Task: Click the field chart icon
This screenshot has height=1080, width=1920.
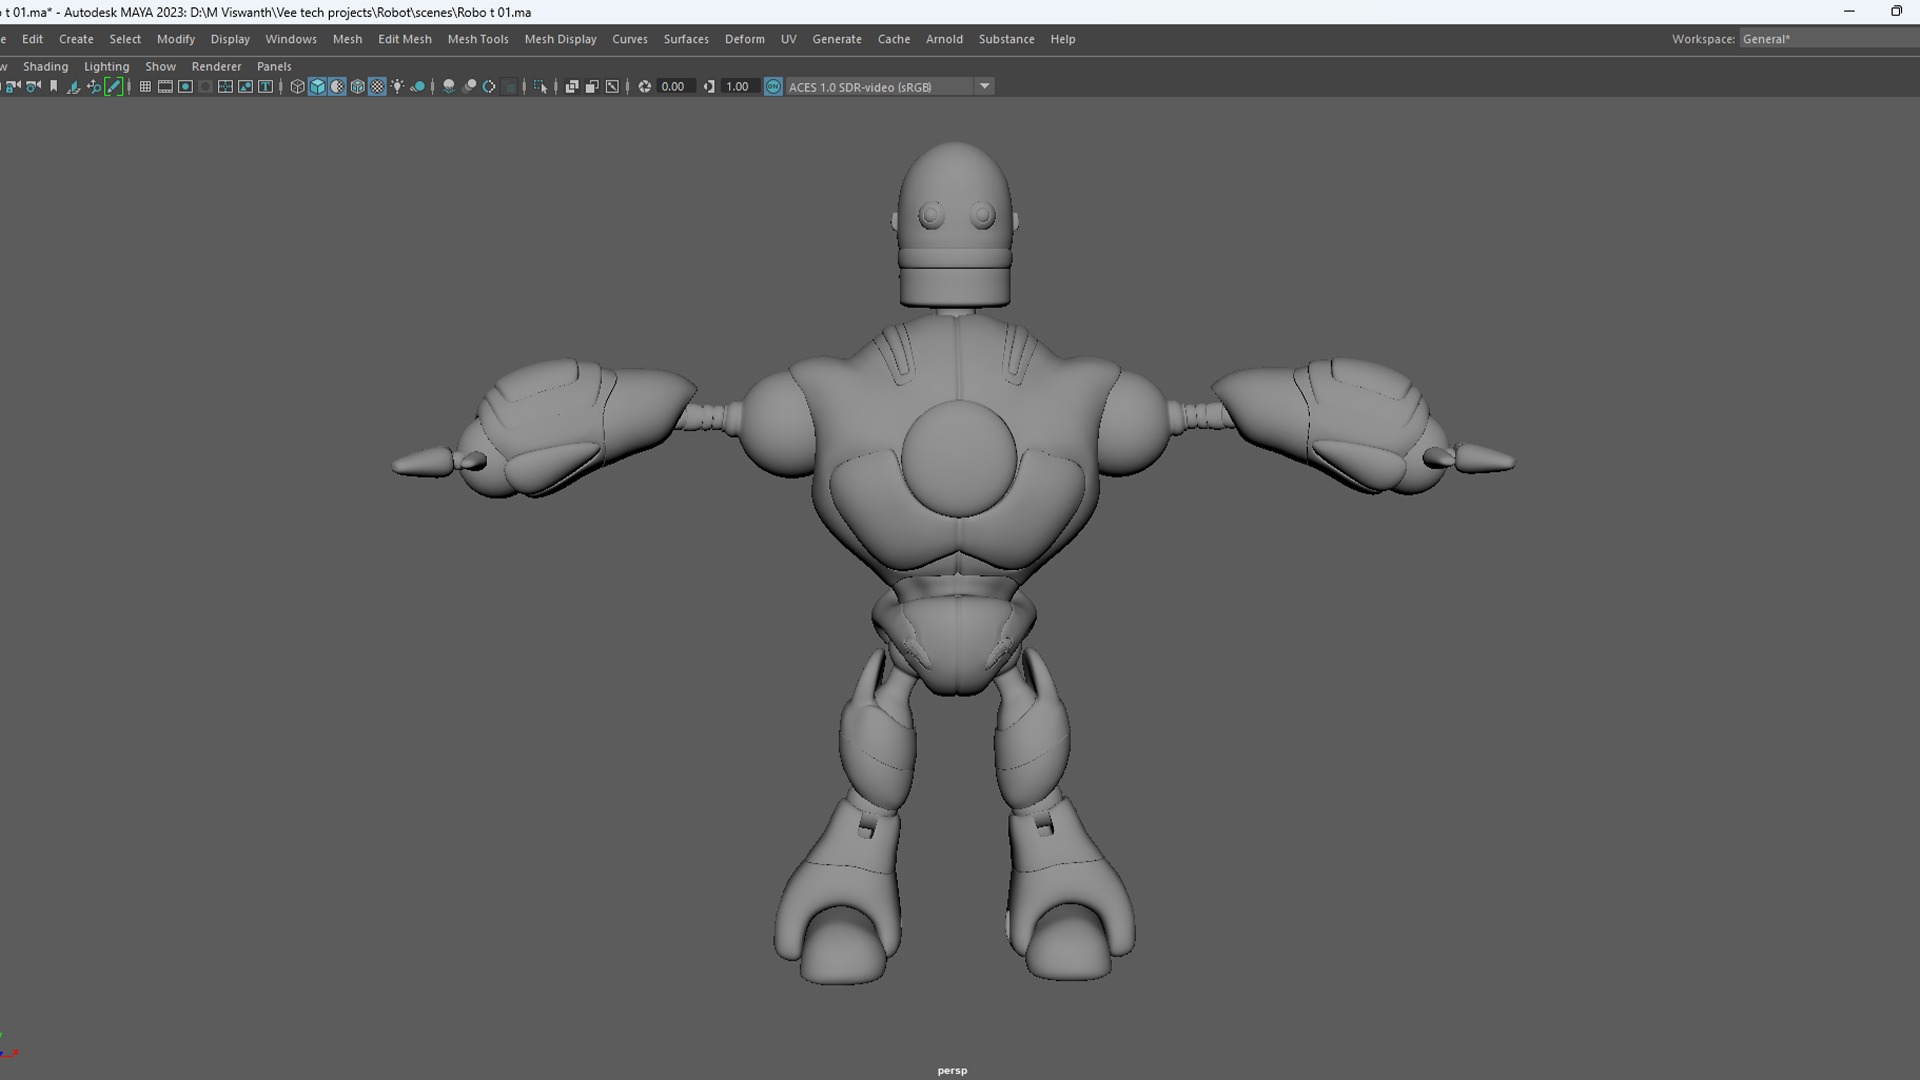Action: 225,87
